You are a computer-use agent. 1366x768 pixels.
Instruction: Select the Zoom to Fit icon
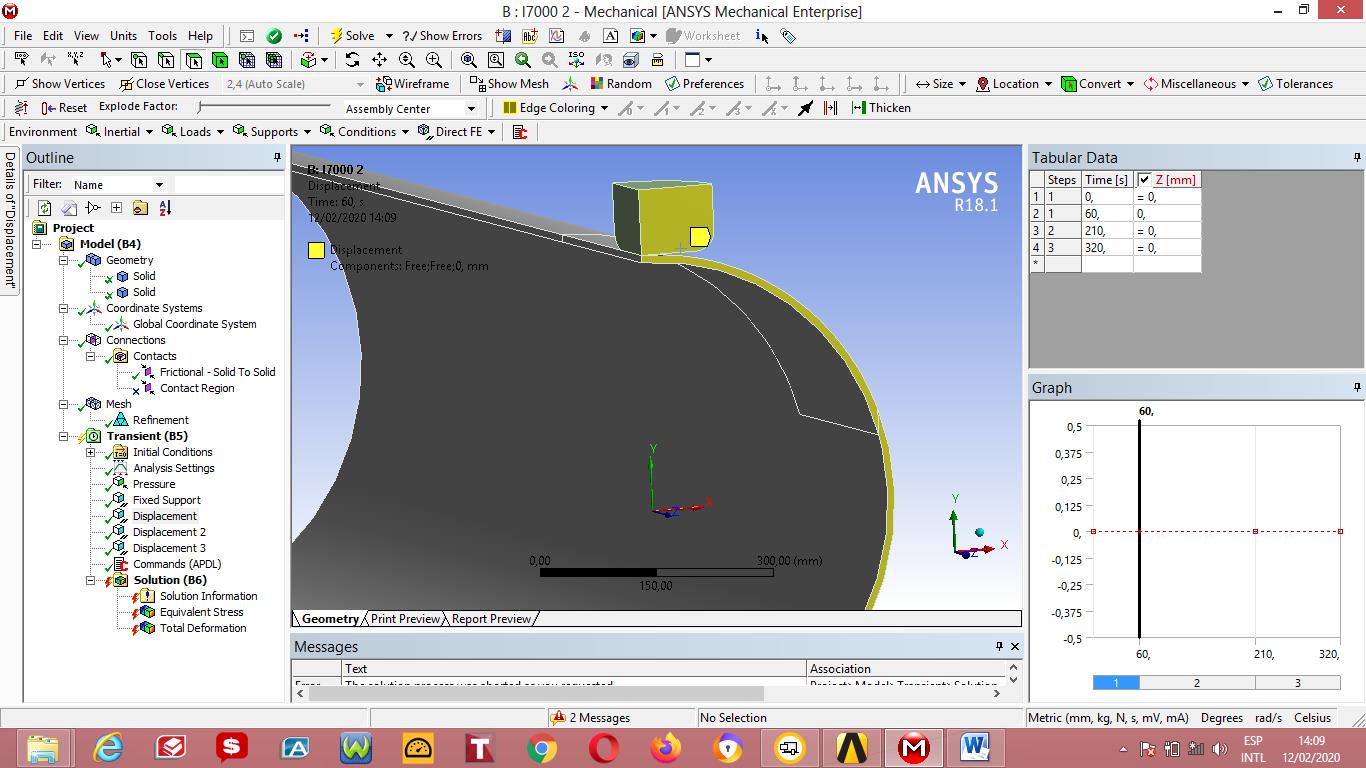(x=468, y=60)
